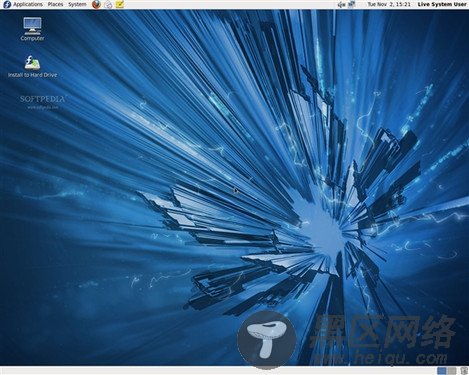This screenshot has width=469, height=375.
Task: Open the Applications menu
Action: [28, 4]
